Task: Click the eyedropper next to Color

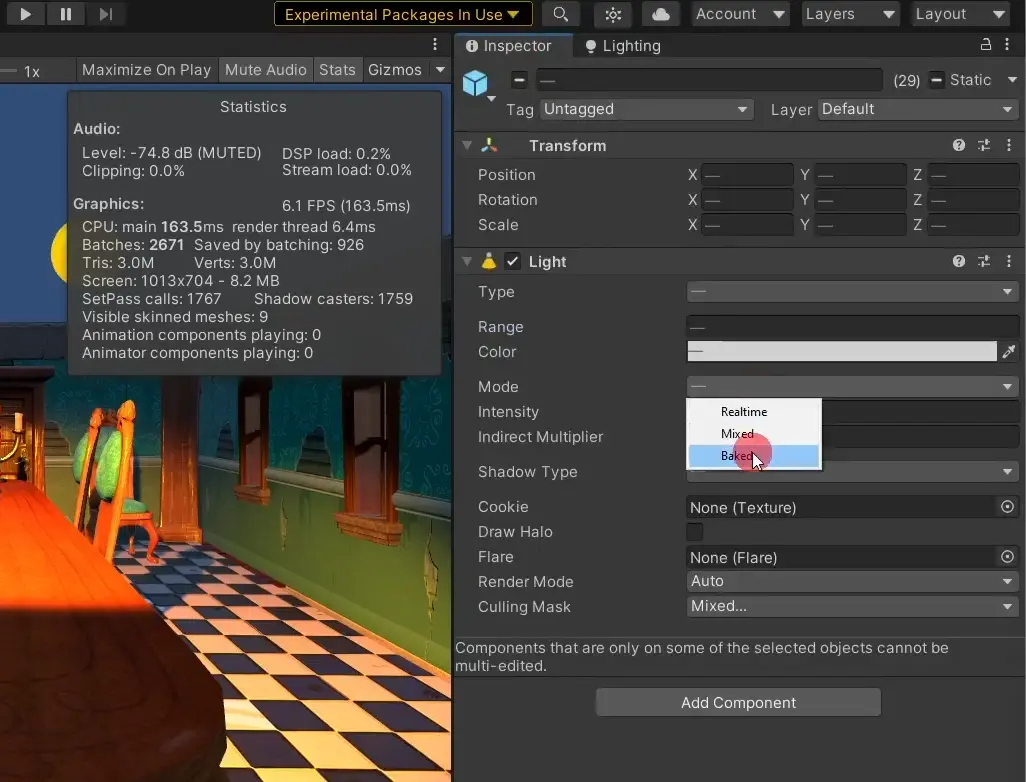Action: pyautogui.click(x=1009, y=352)
